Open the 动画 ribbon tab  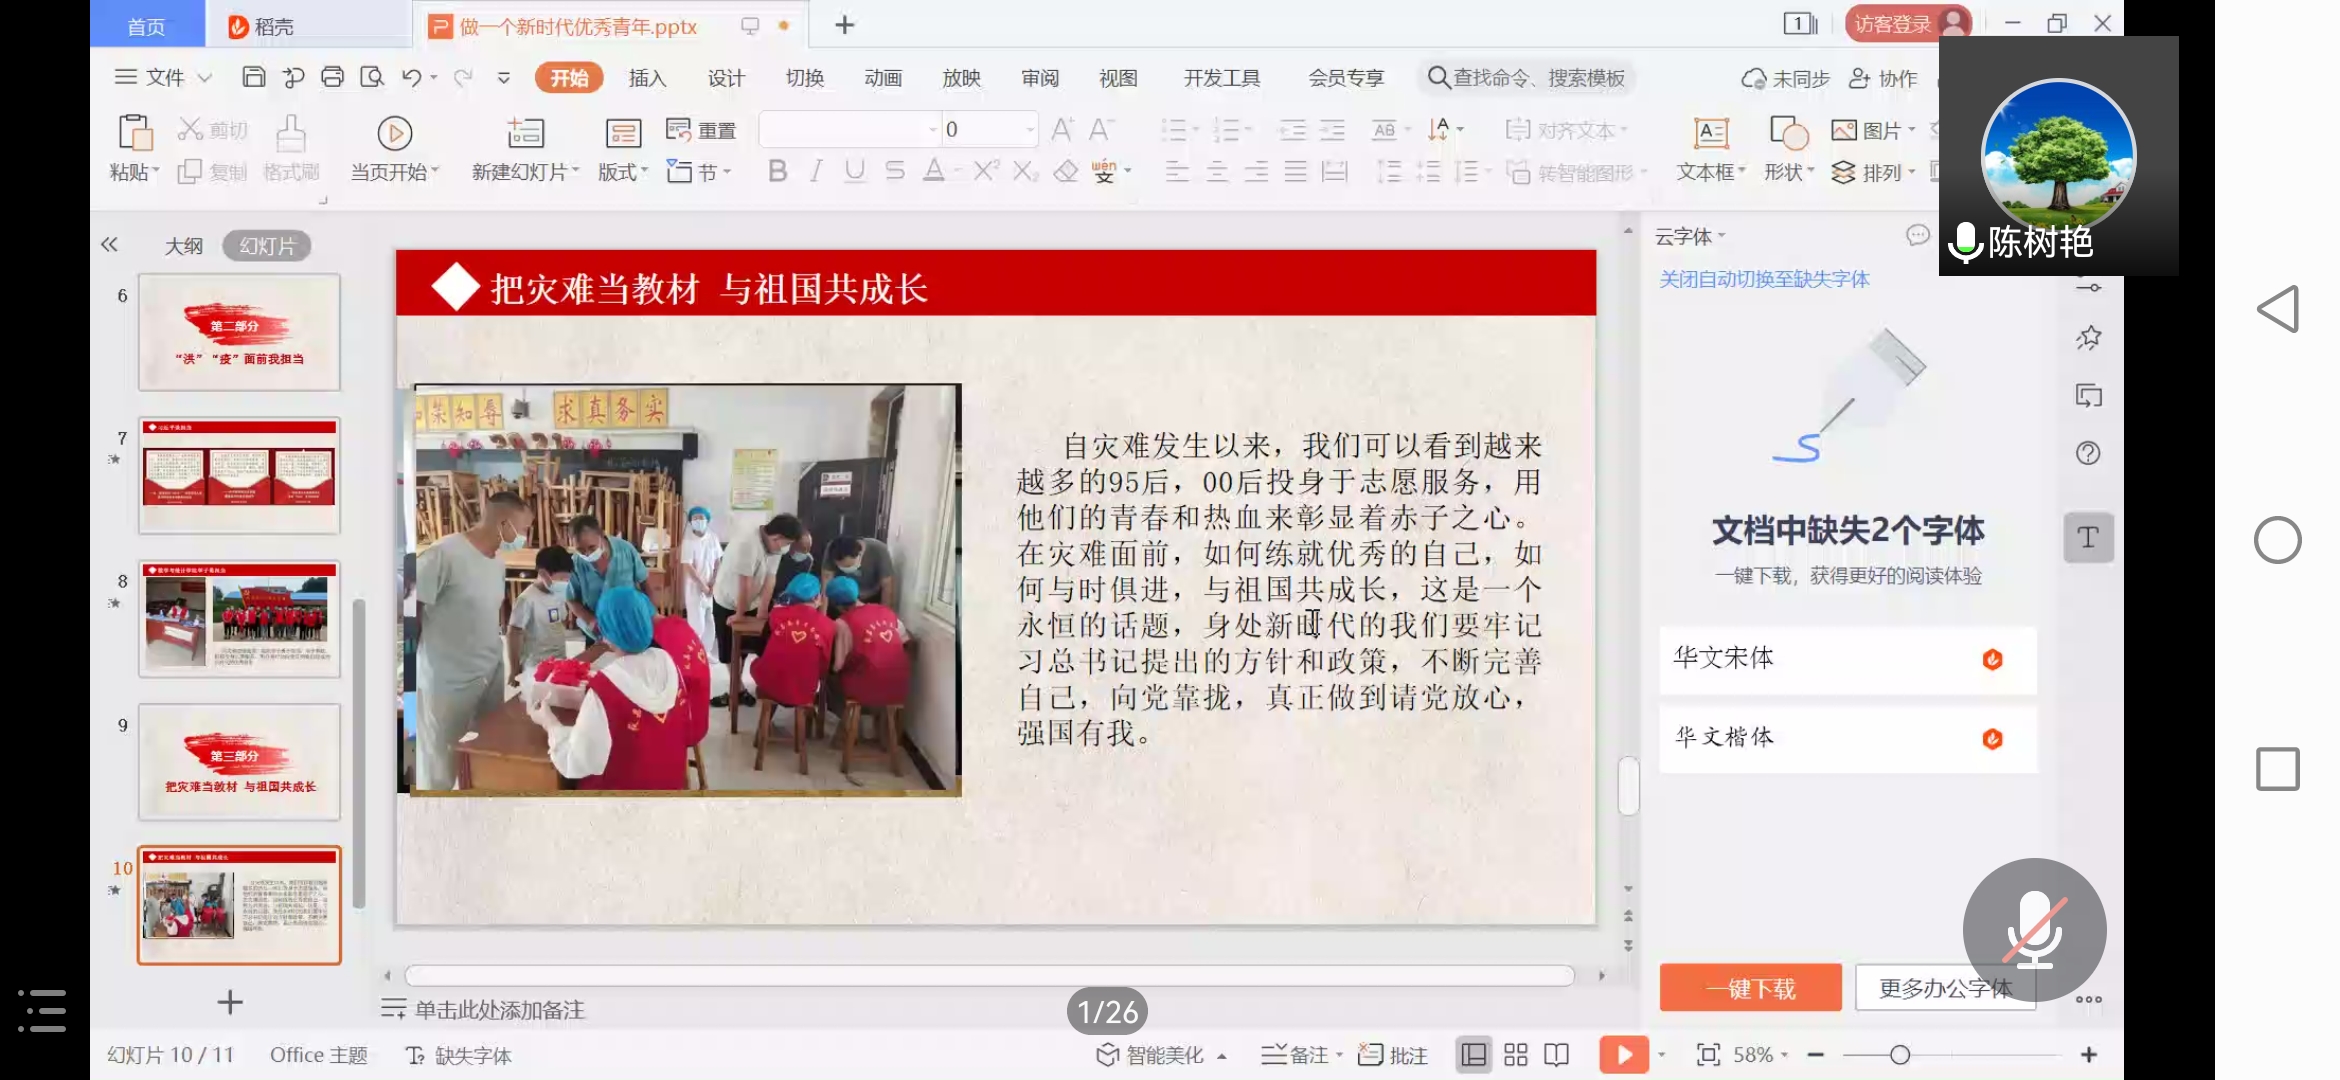click(883, 78)
